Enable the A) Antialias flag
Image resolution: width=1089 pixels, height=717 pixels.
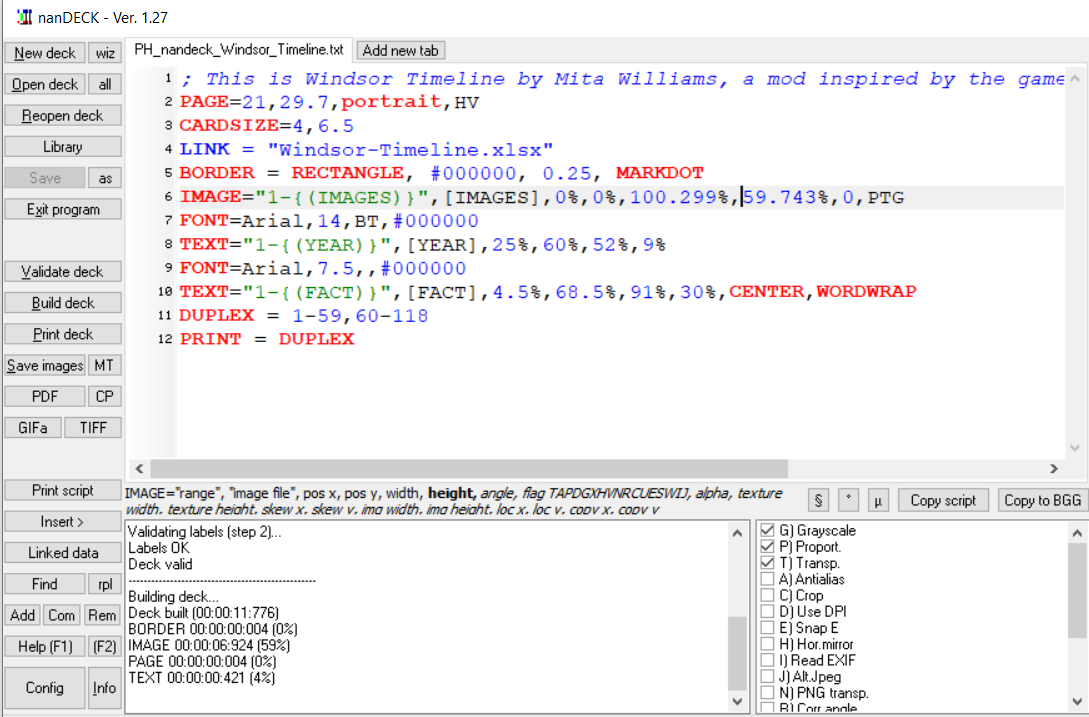coord(769,579)
